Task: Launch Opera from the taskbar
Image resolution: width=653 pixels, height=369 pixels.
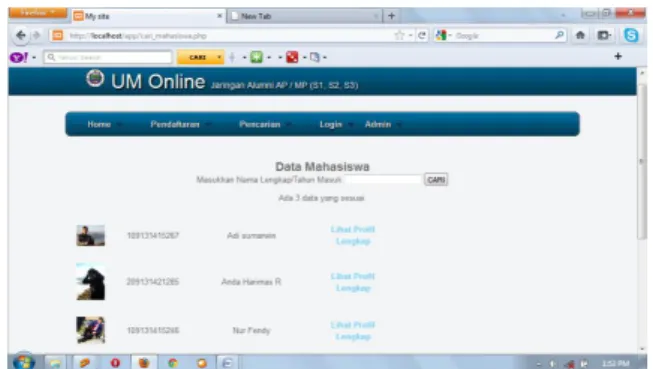Action: (115, 363)
